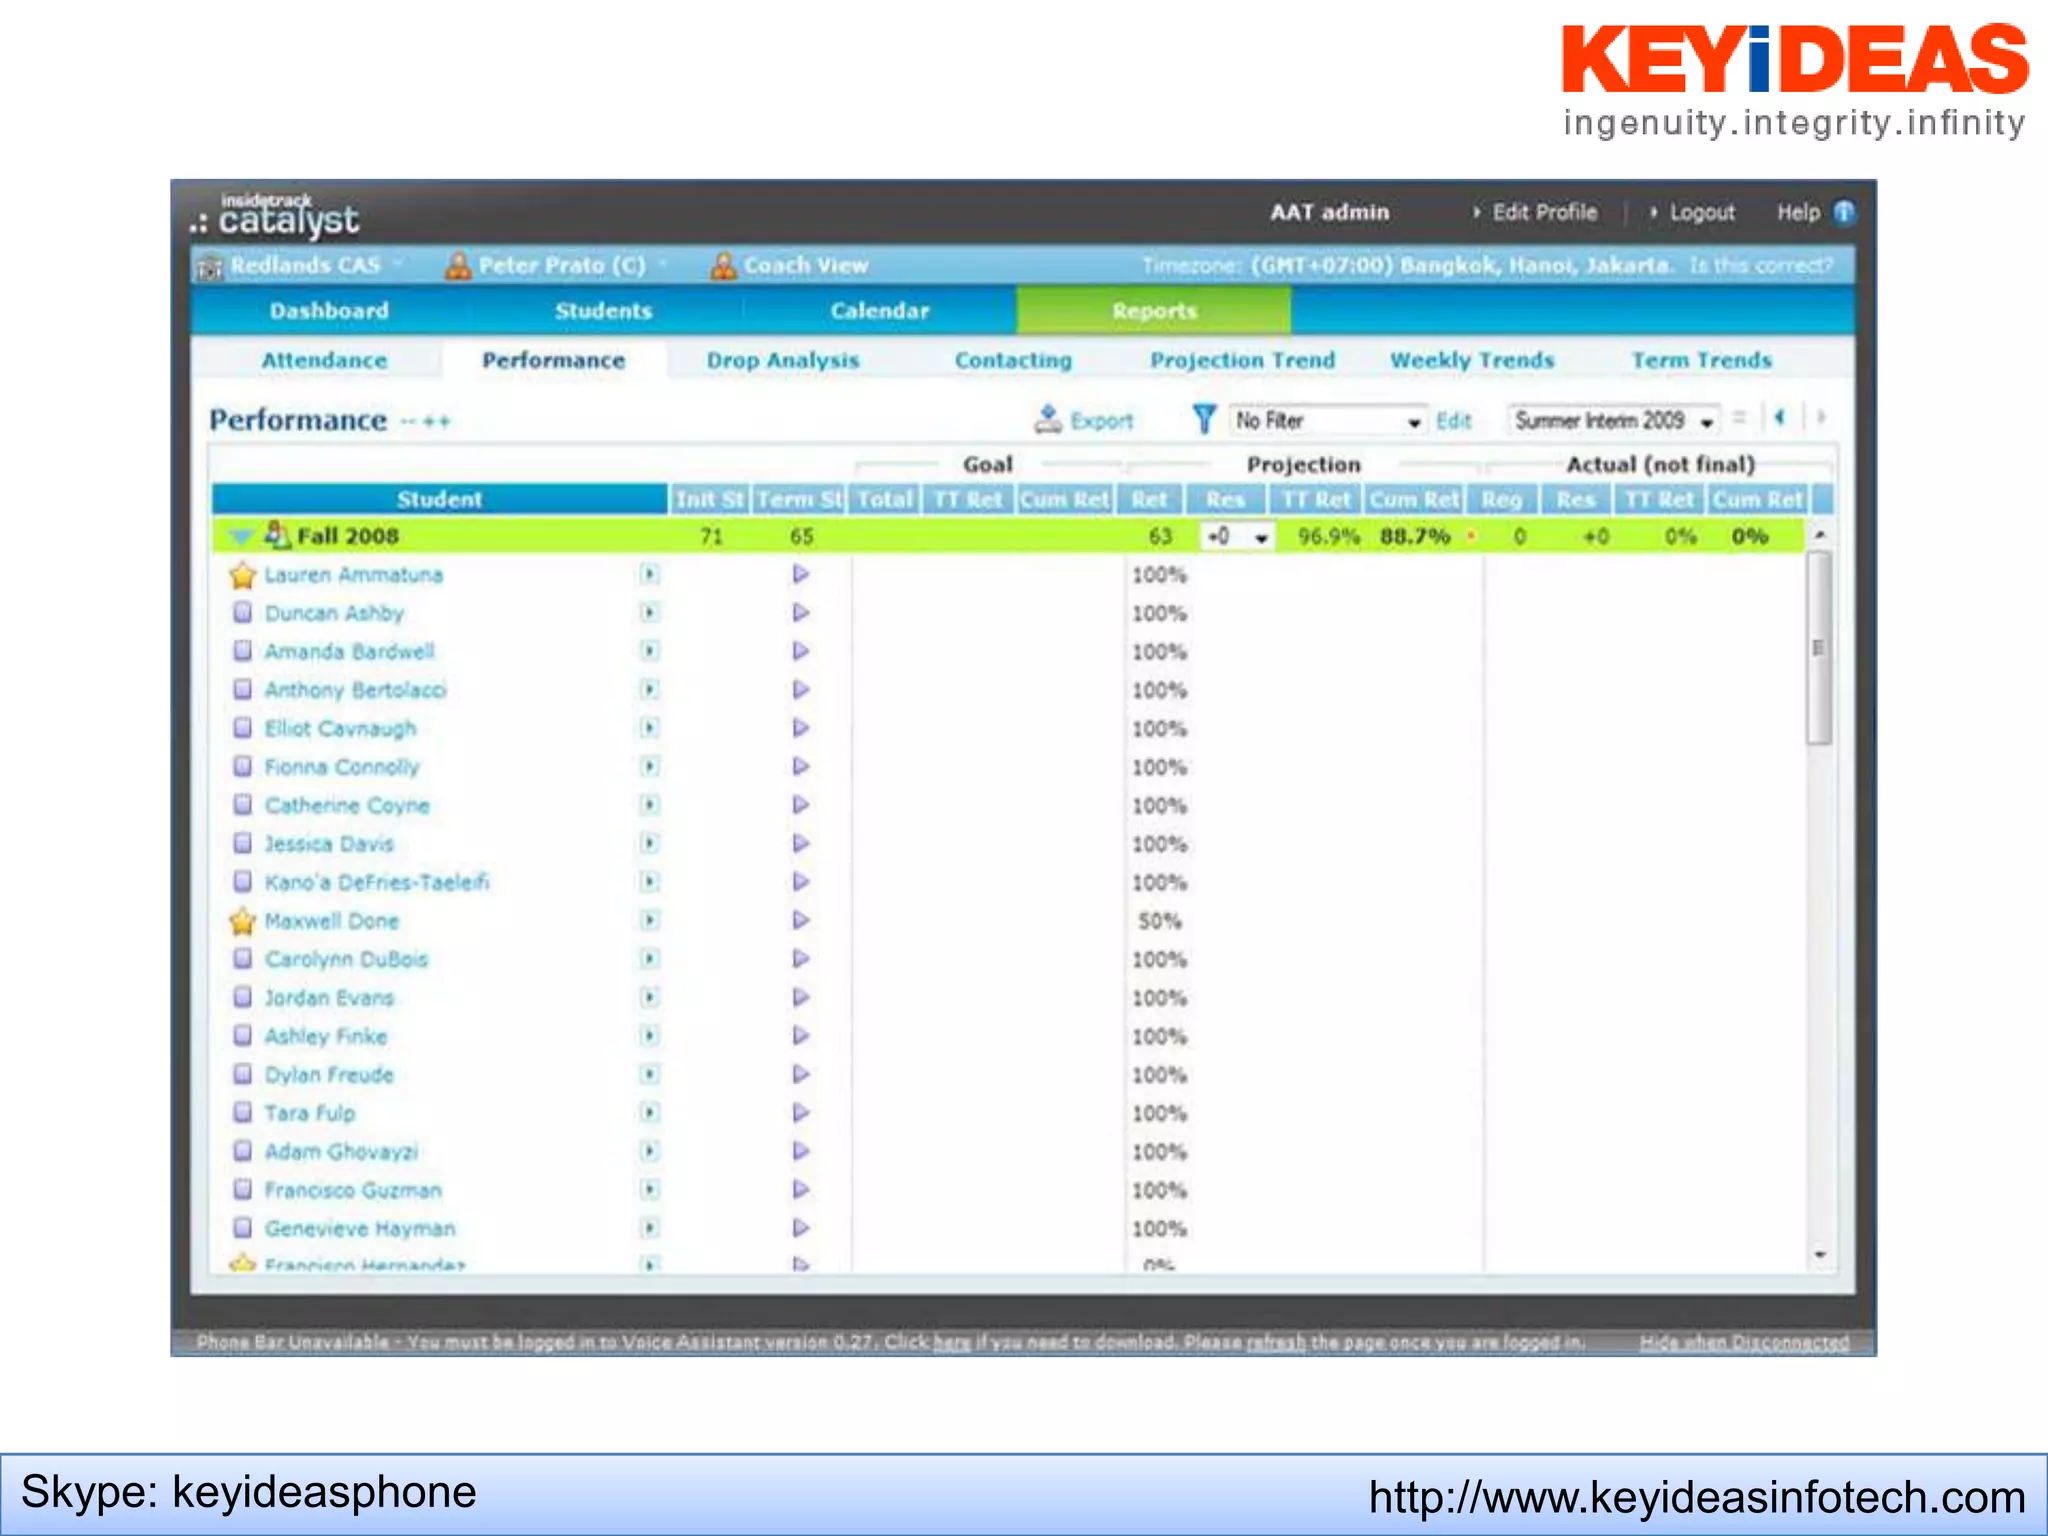Click the scrollbar down arrow
The width and height of the screenshot is (2048, 1536).
tap(1820, 1254)
